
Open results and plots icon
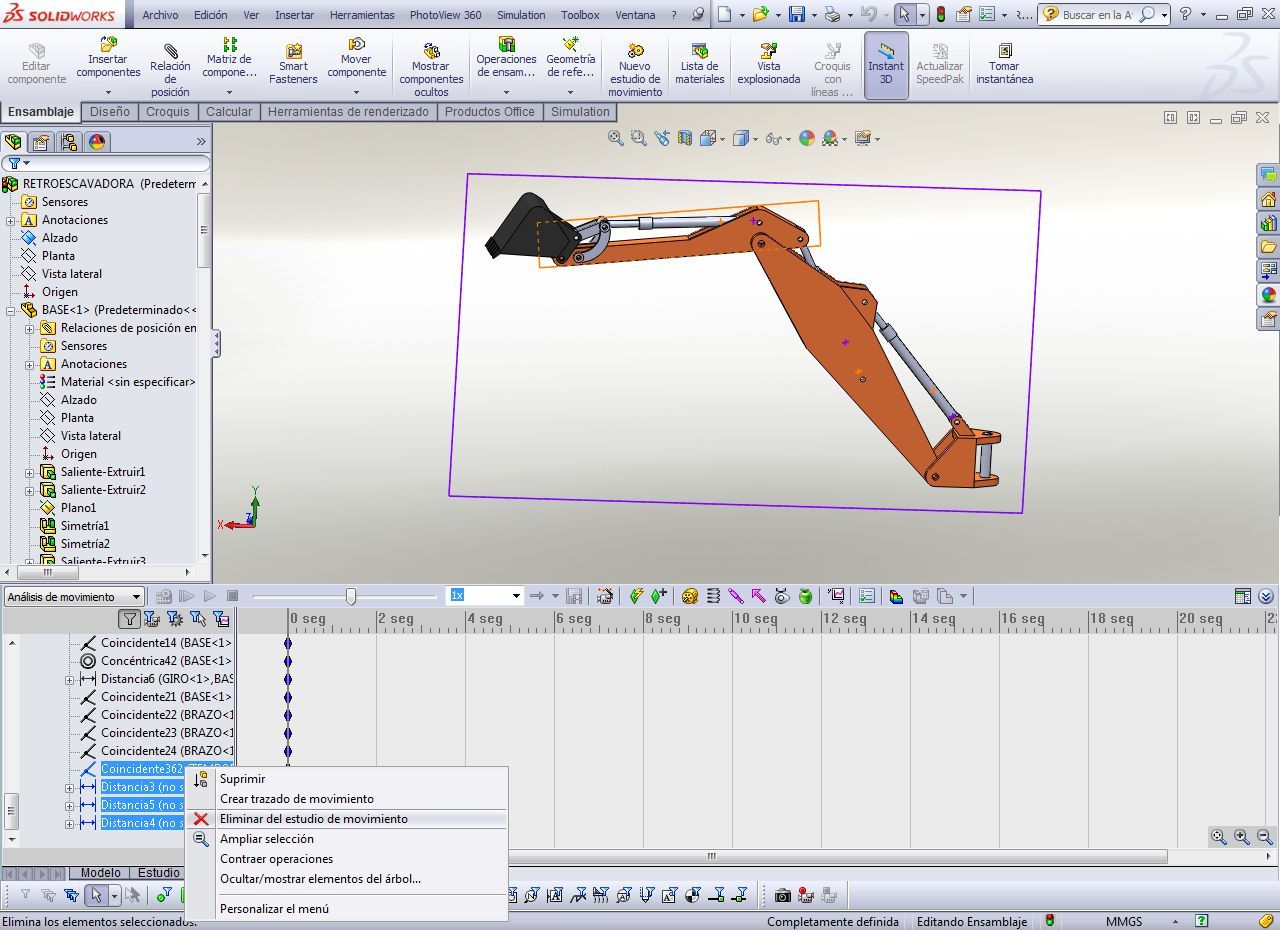coord(836,596)
